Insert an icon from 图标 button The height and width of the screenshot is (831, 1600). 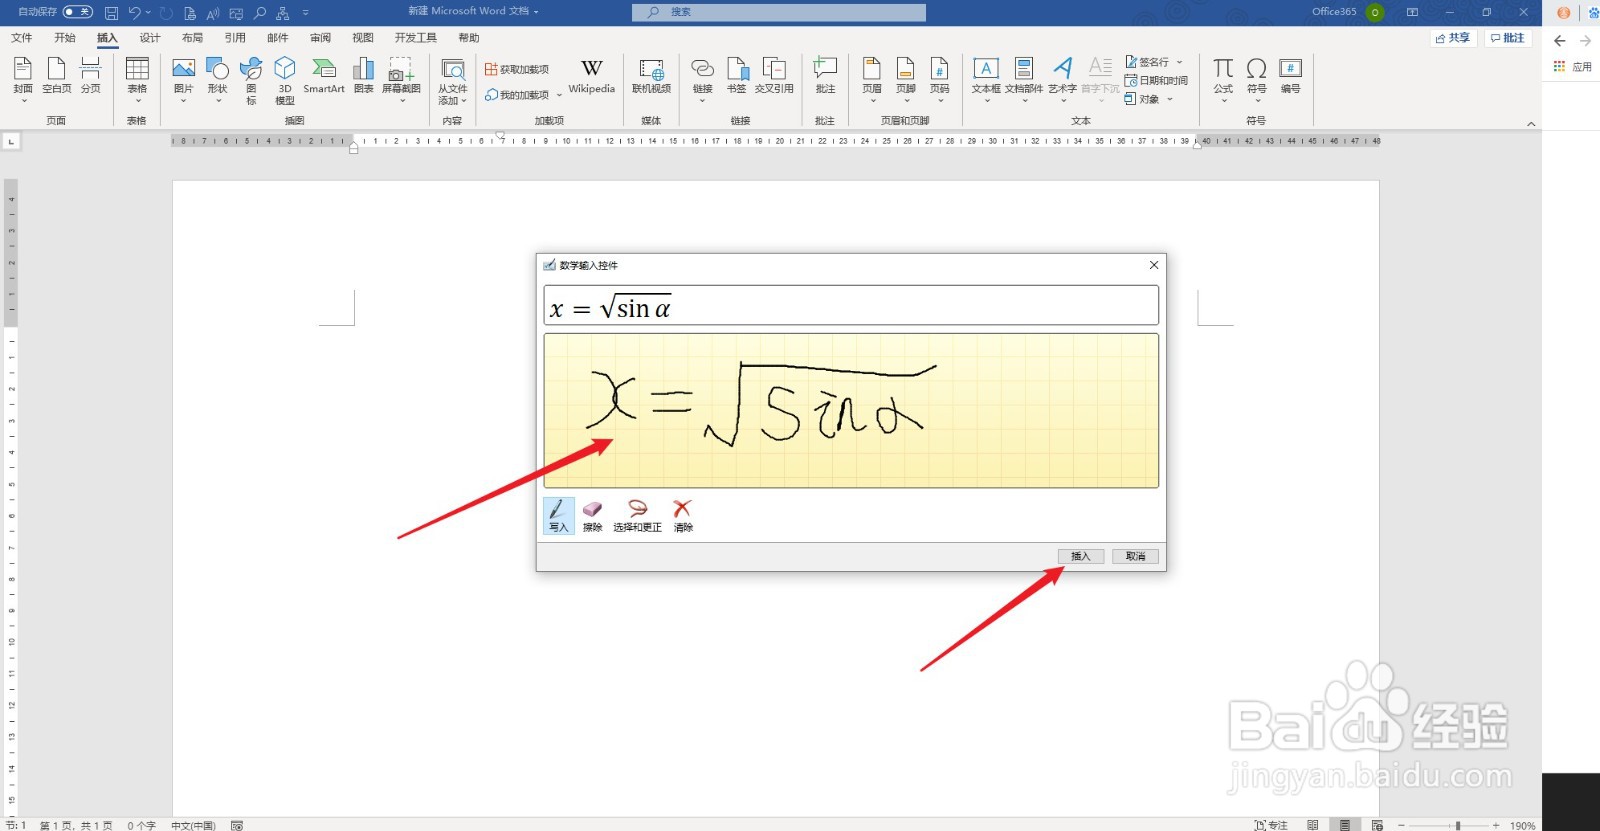[251, 80]
